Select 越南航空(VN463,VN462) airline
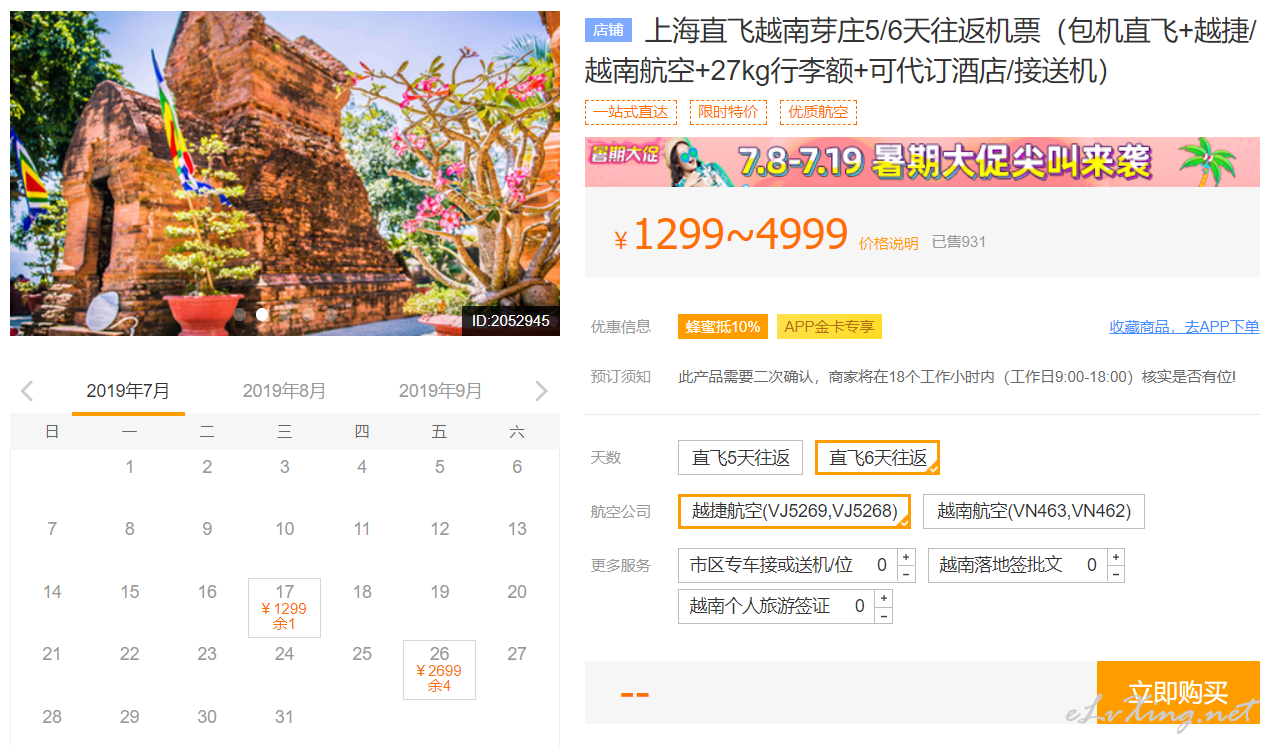 point(1034,511)
